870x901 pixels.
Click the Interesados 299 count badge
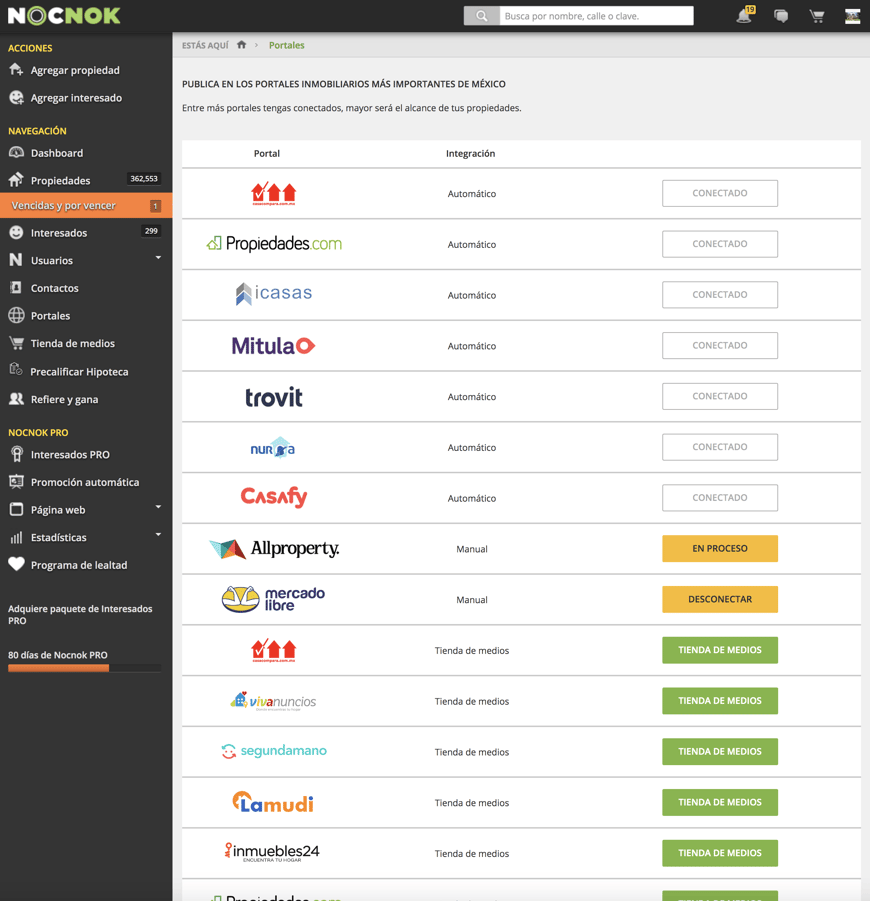pyautogui.click(x=151, y=231)
